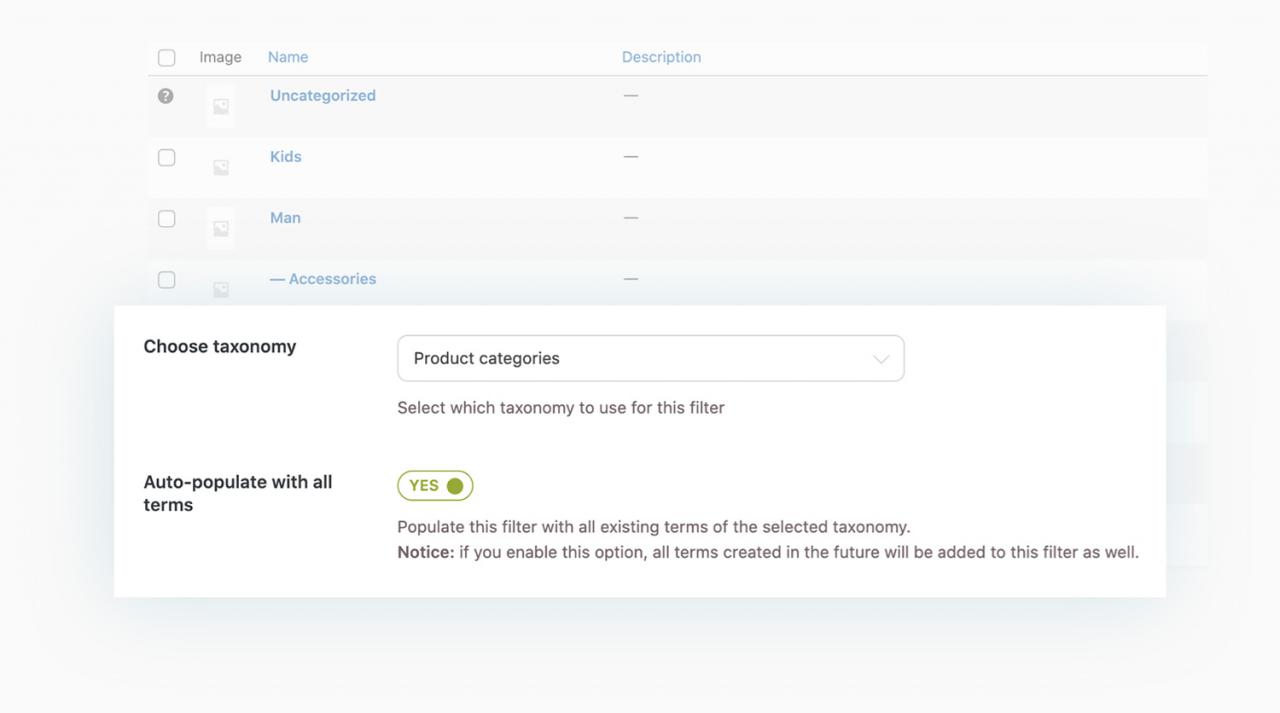
Task: Check the Kids row checkbox
Action: click(167, 158)
